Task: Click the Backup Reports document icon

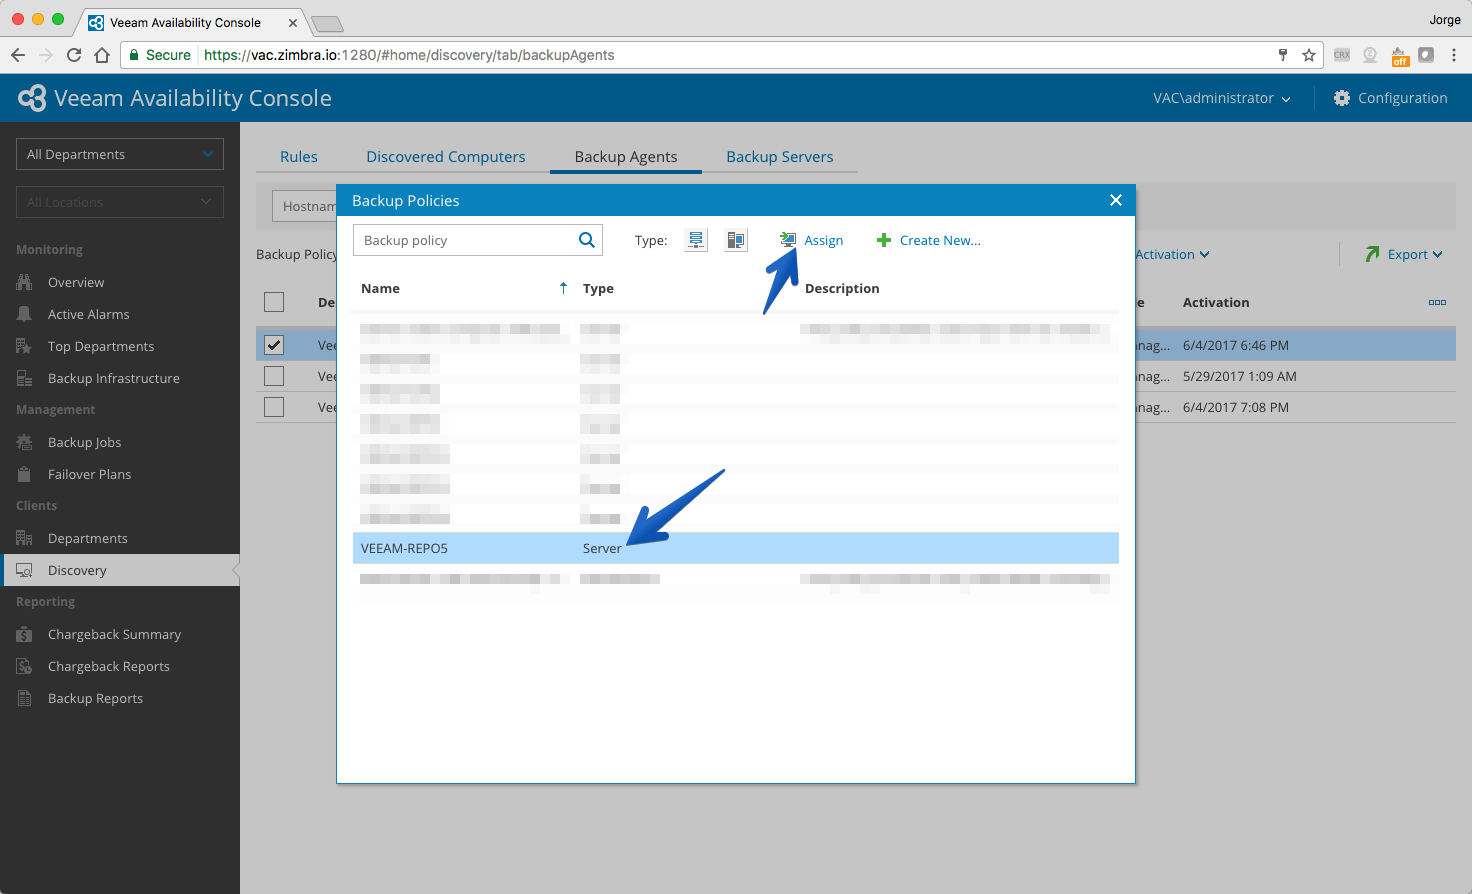Action: tap(25, 698)
